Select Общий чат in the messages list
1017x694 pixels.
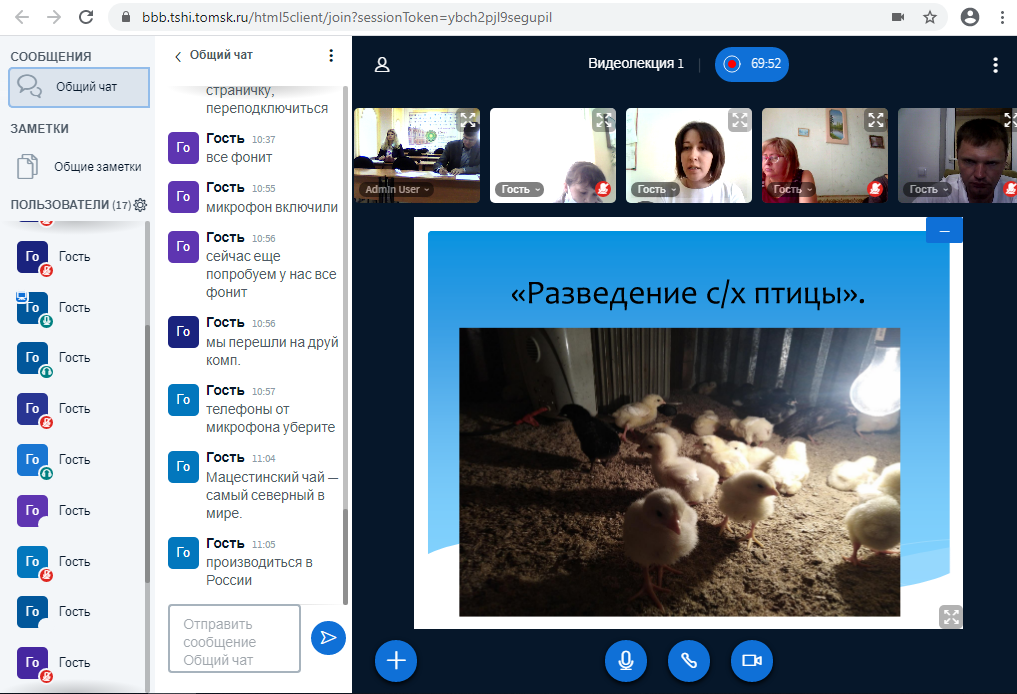[79, 87]
